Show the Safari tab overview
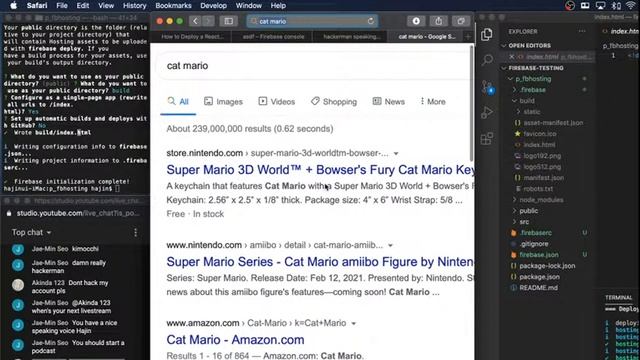The height and width of the screenshot is (360, 640). [461, 21]
